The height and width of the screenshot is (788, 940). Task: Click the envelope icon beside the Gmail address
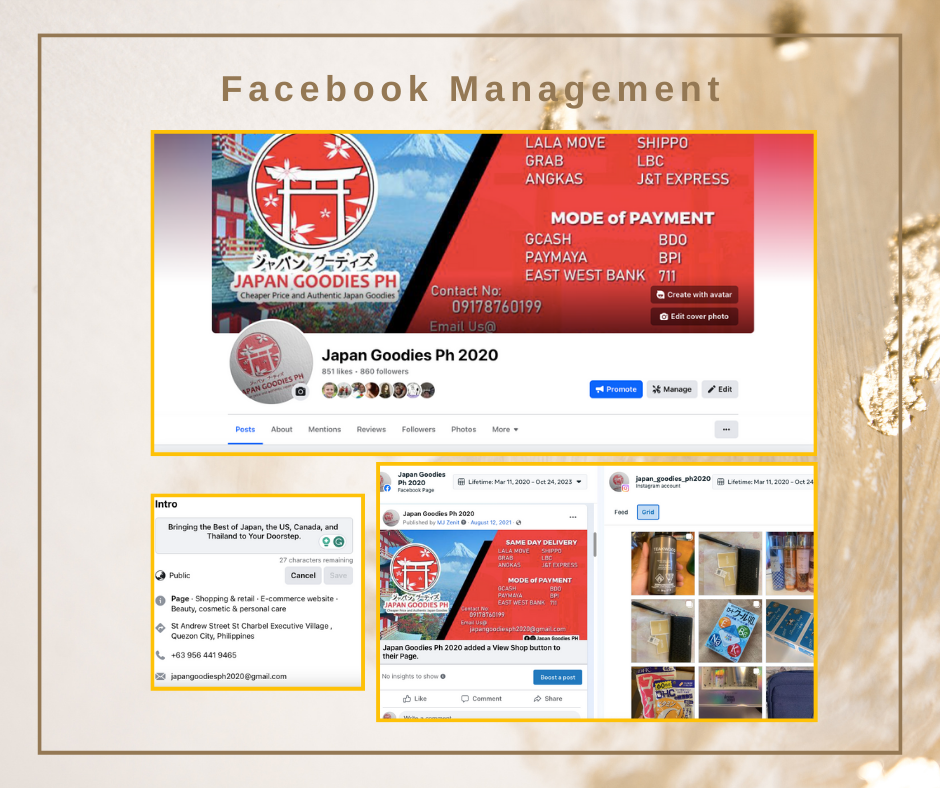click(x=161, y=676)
